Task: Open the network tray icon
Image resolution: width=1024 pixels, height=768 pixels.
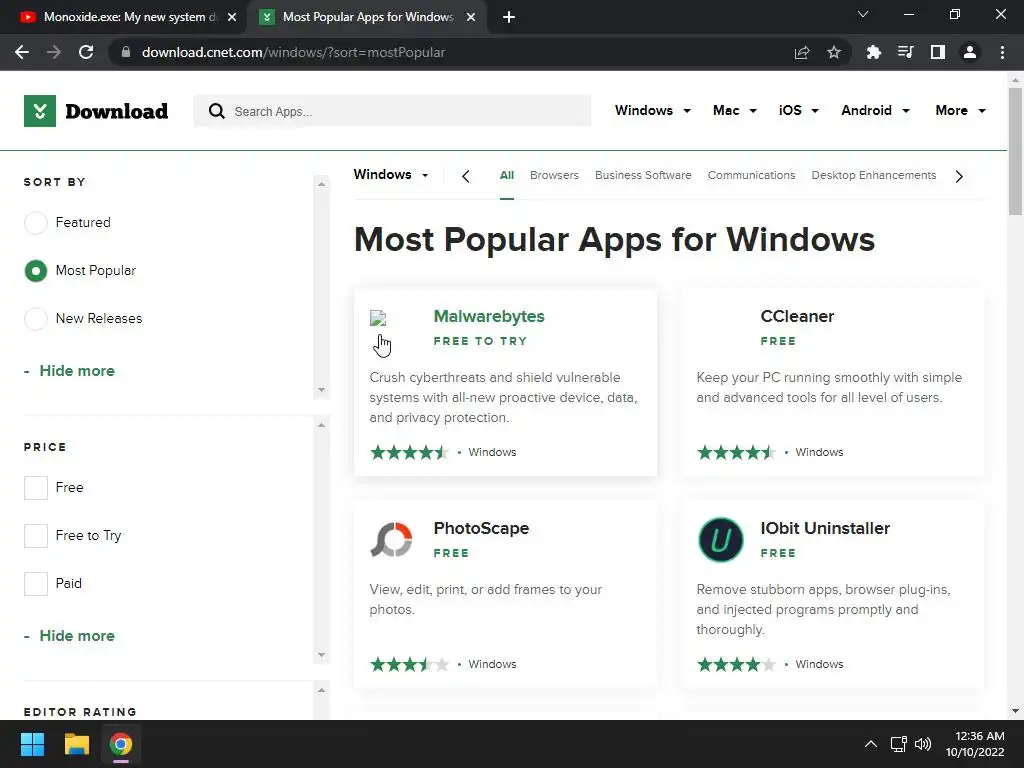Action: click(x=899, y=744)
